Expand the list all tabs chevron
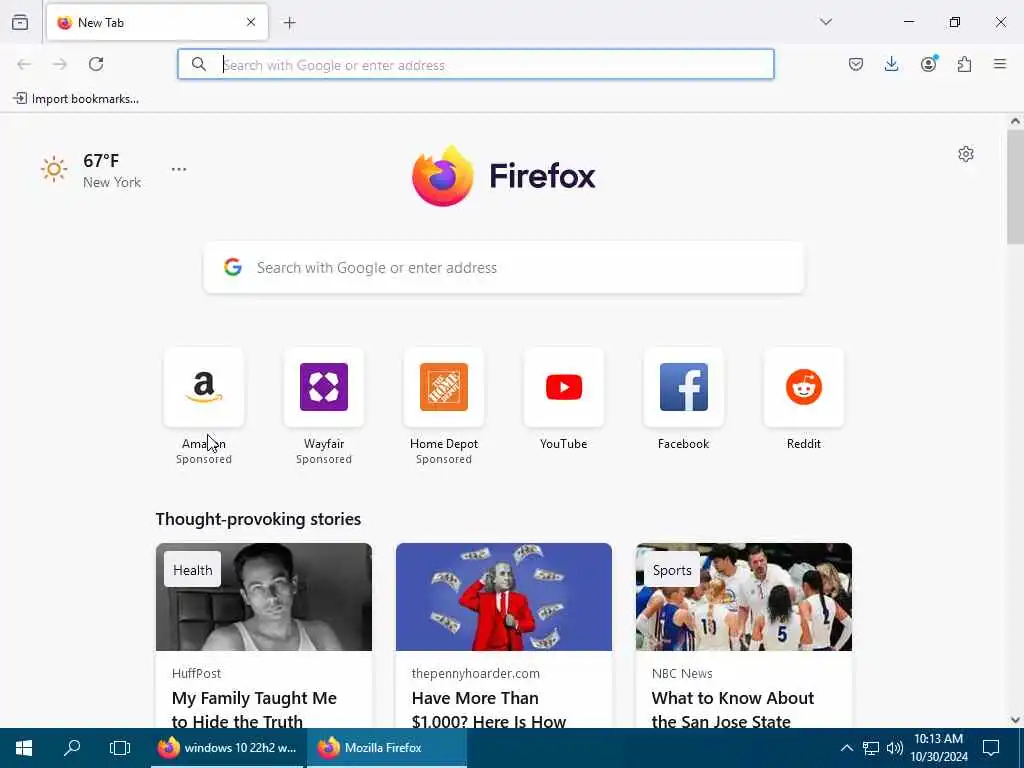The image size is (1024, 768). coord(825,22)
